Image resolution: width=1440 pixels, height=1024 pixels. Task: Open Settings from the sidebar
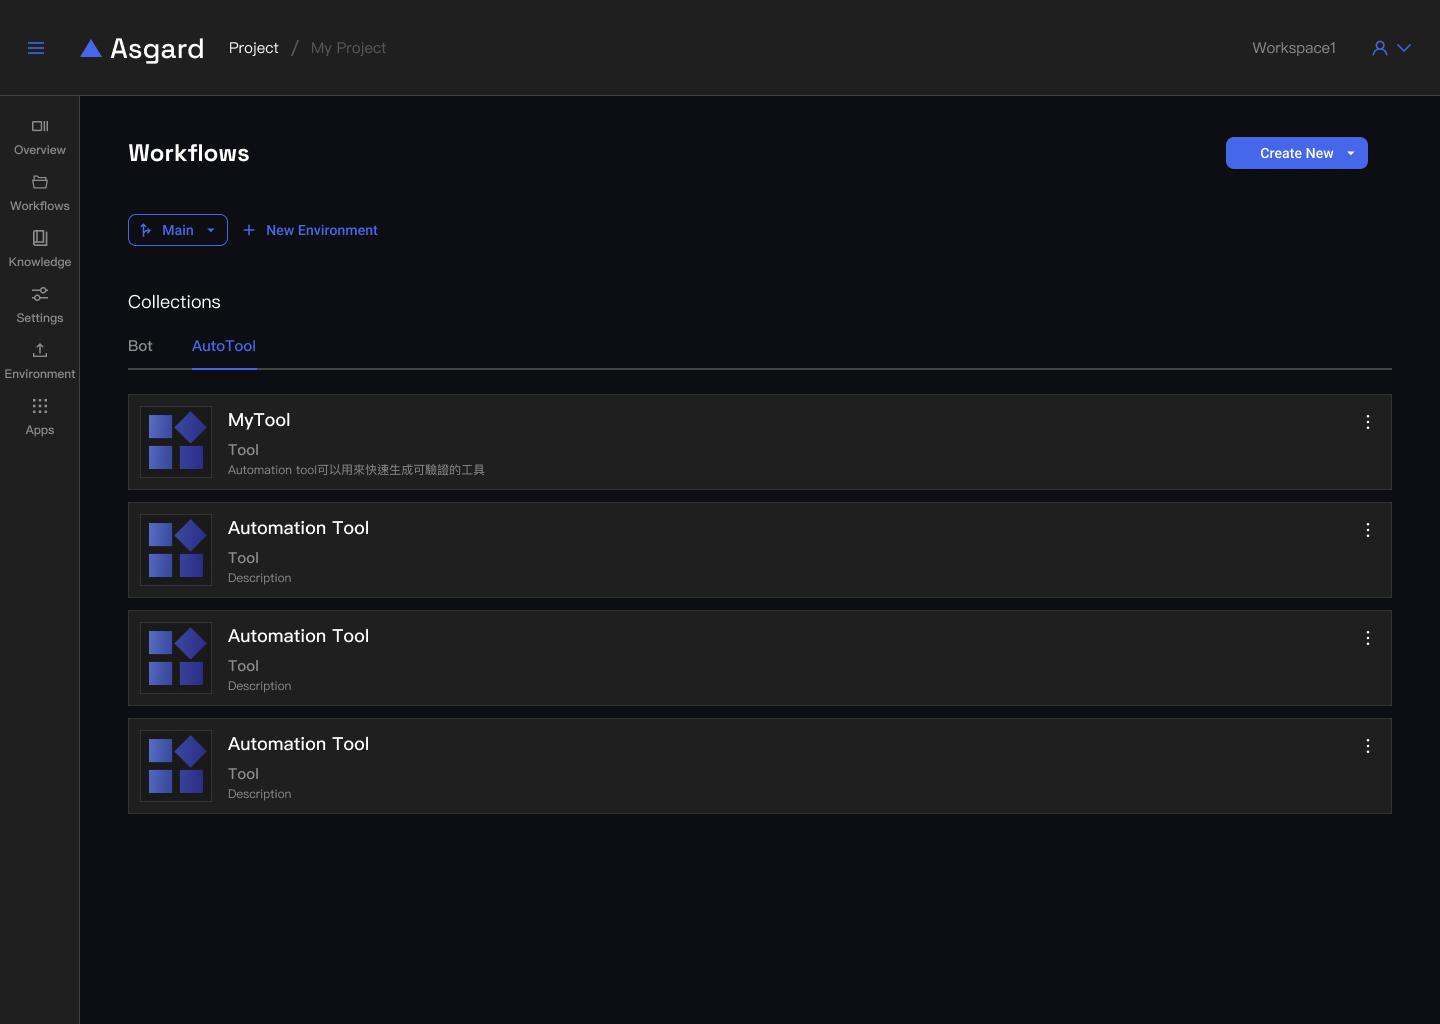(40, 305)
